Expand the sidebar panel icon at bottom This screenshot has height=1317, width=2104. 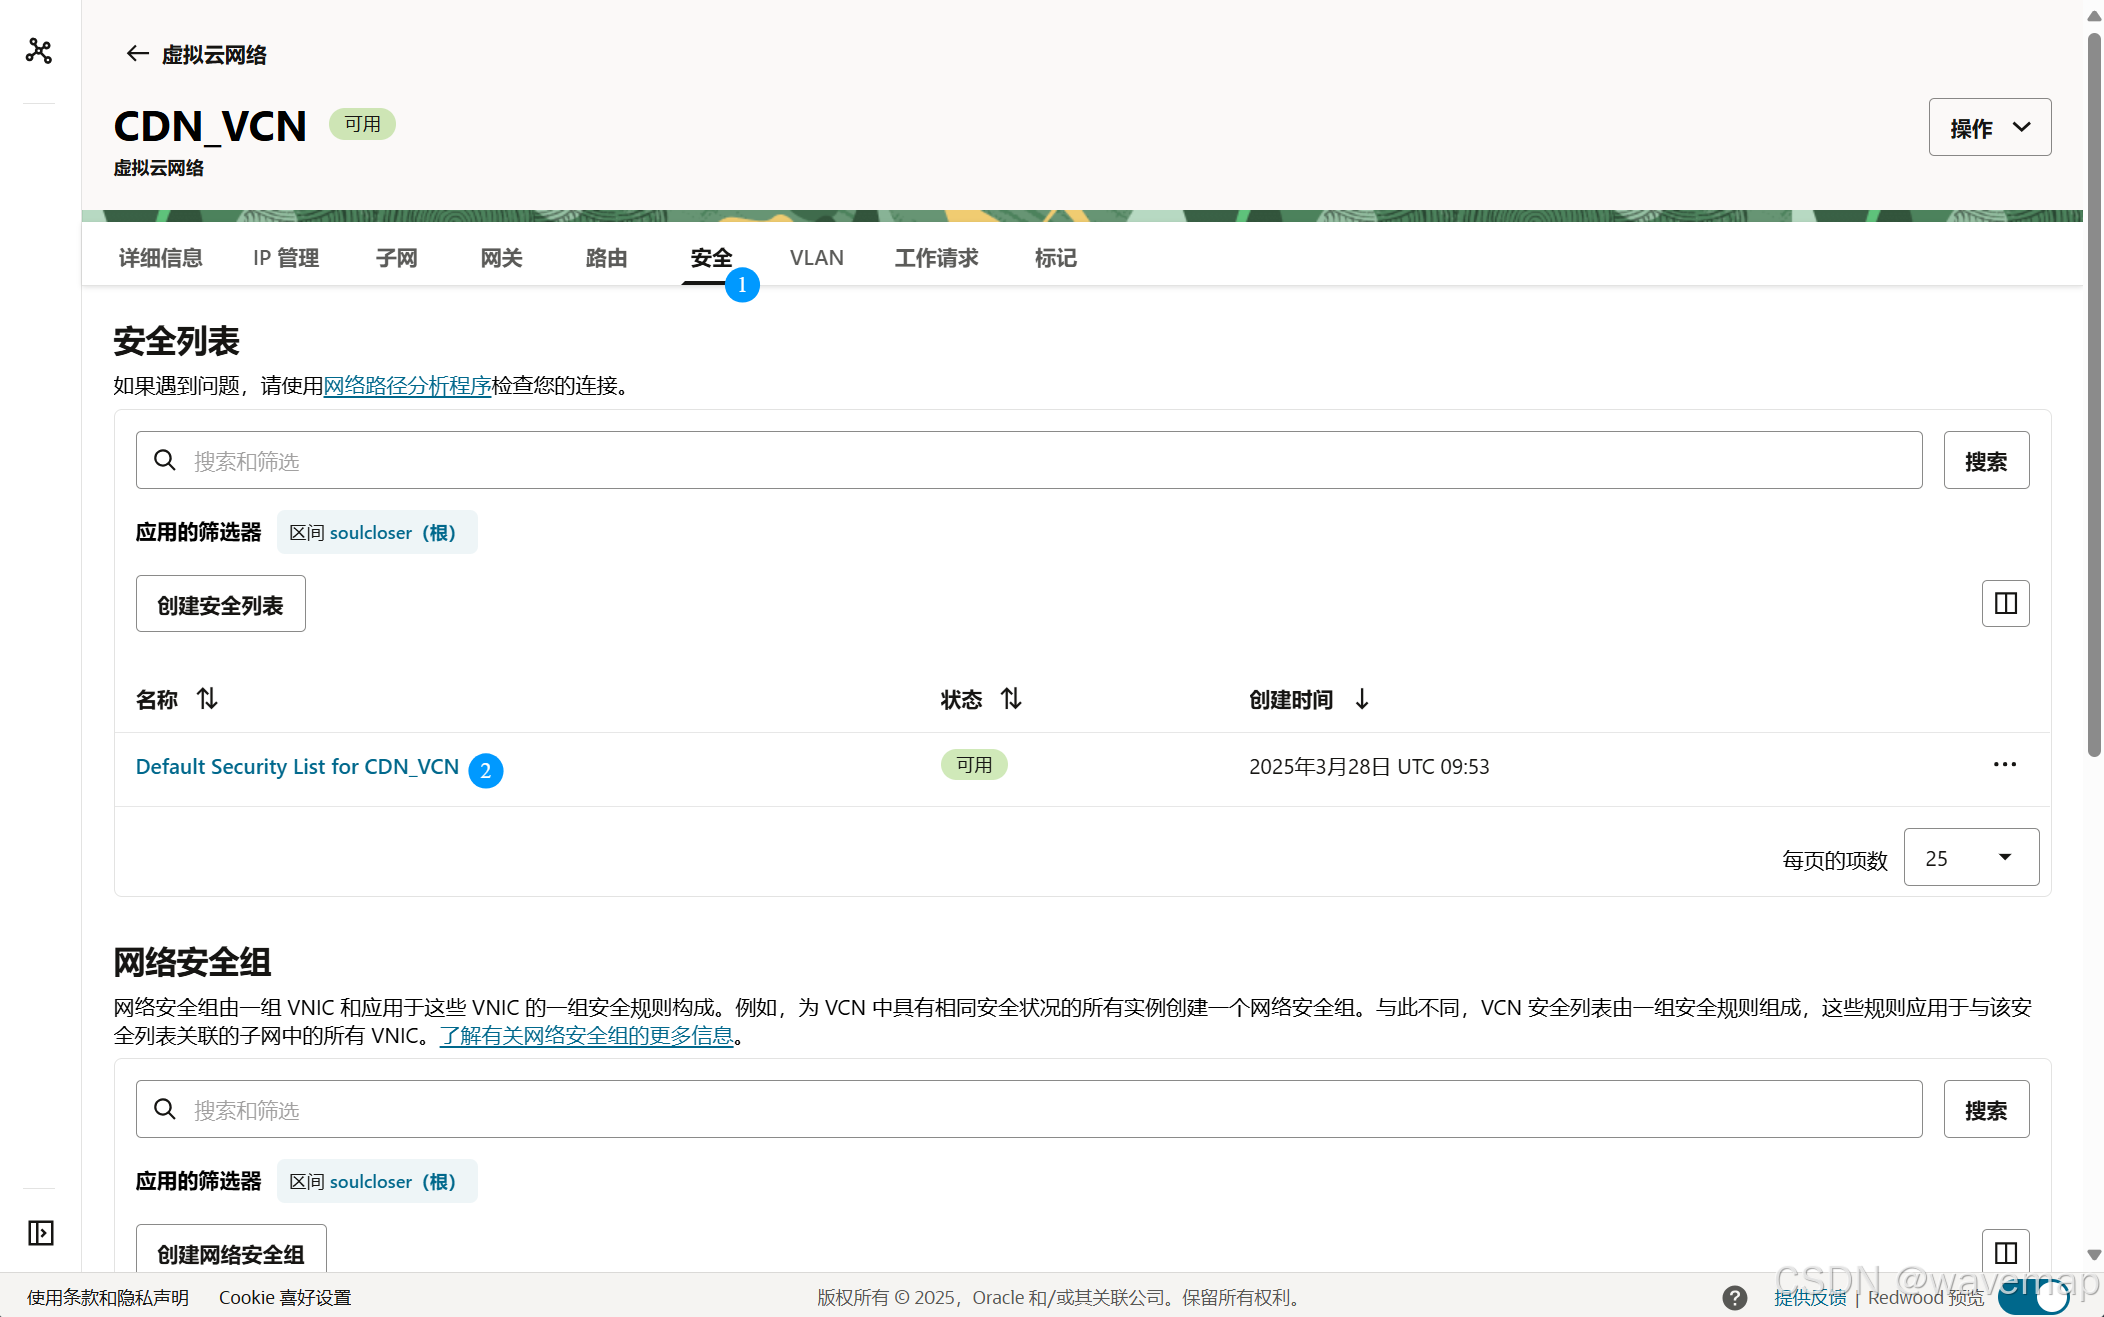tap(41, 1232)
